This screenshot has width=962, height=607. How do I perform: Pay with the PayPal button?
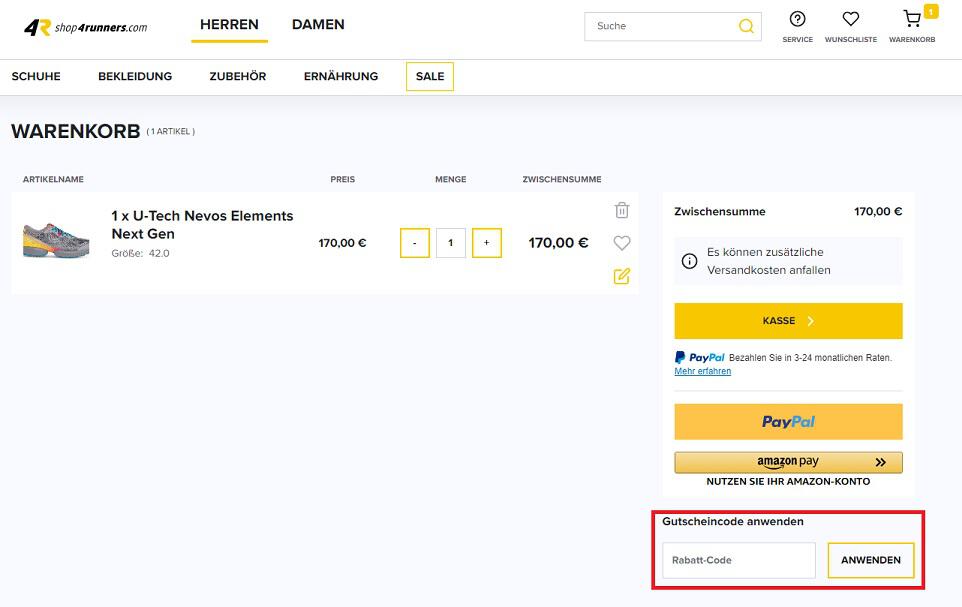coord(788,422)
